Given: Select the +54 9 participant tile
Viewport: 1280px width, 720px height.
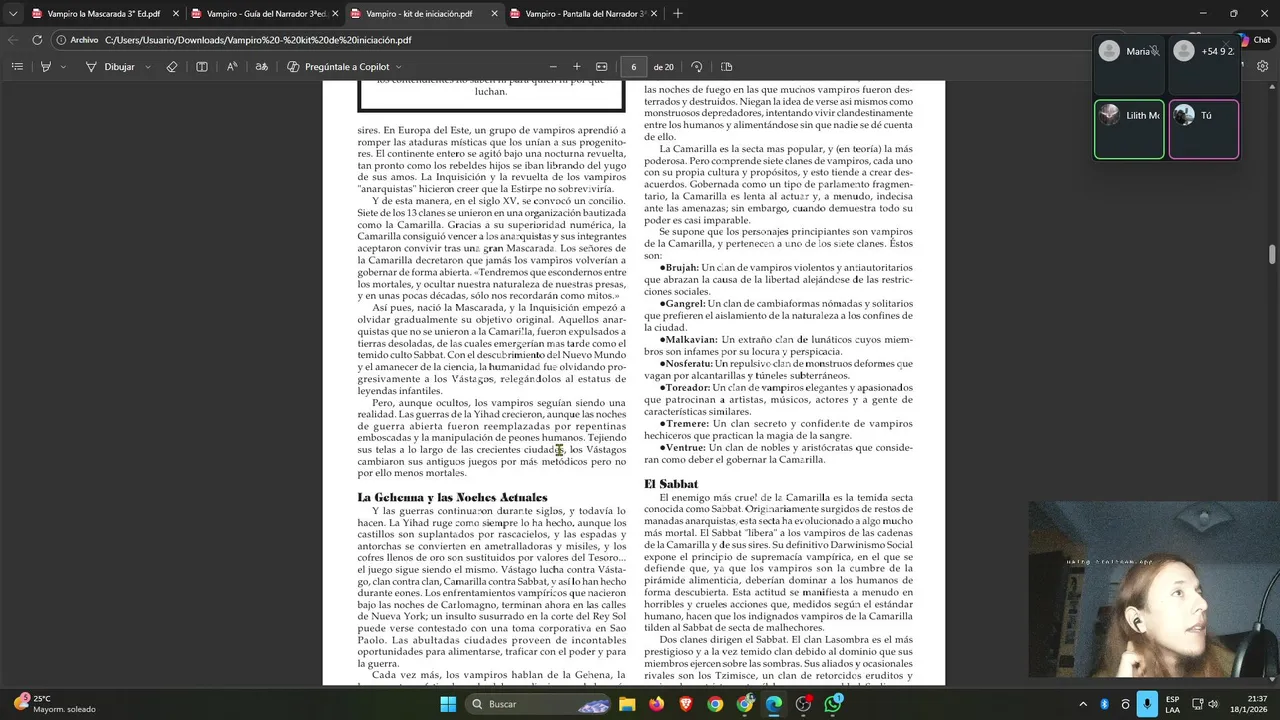Looking at the screenshot, I should point(1204,65).
